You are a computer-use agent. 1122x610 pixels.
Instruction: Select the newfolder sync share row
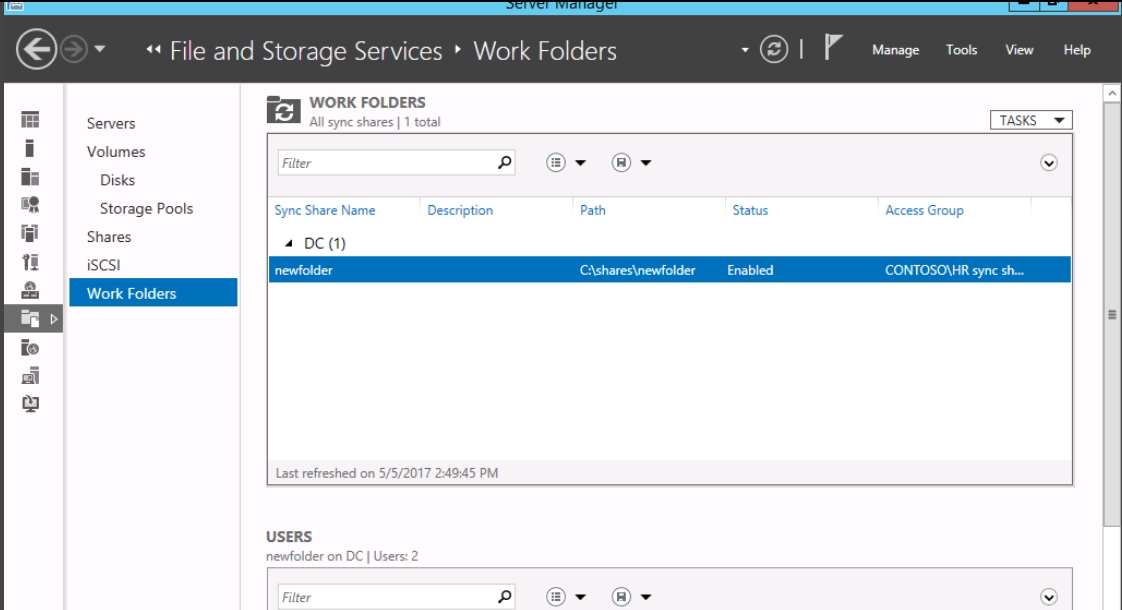click(x=670, y=270)
